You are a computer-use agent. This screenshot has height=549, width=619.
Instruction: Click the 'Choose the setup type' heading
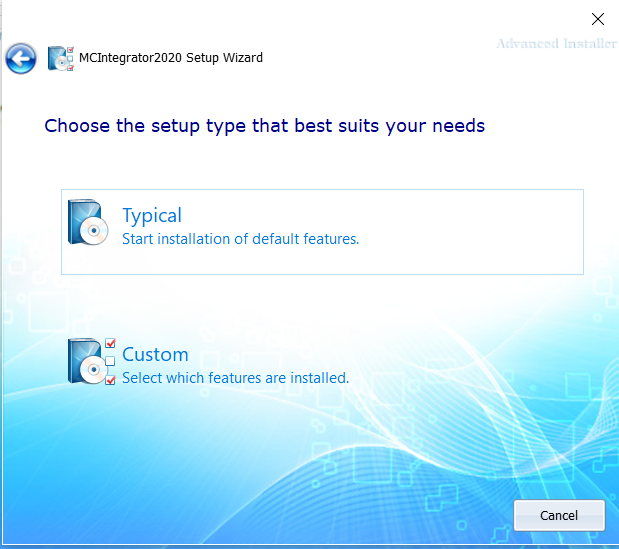click(264, 126)
